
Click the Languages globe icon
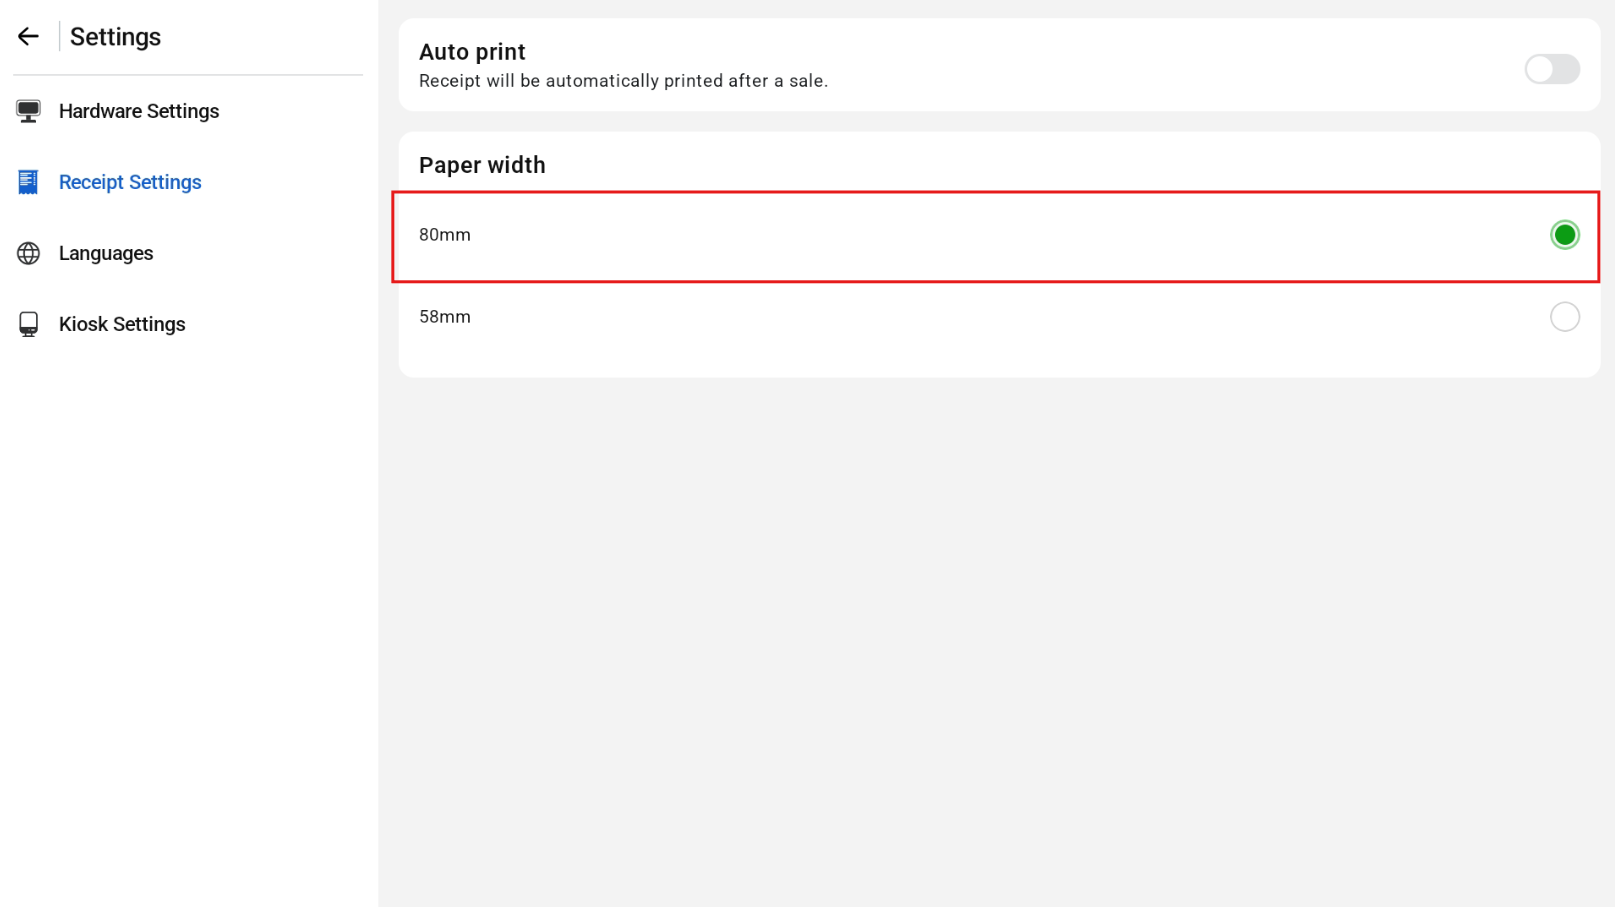28,253
